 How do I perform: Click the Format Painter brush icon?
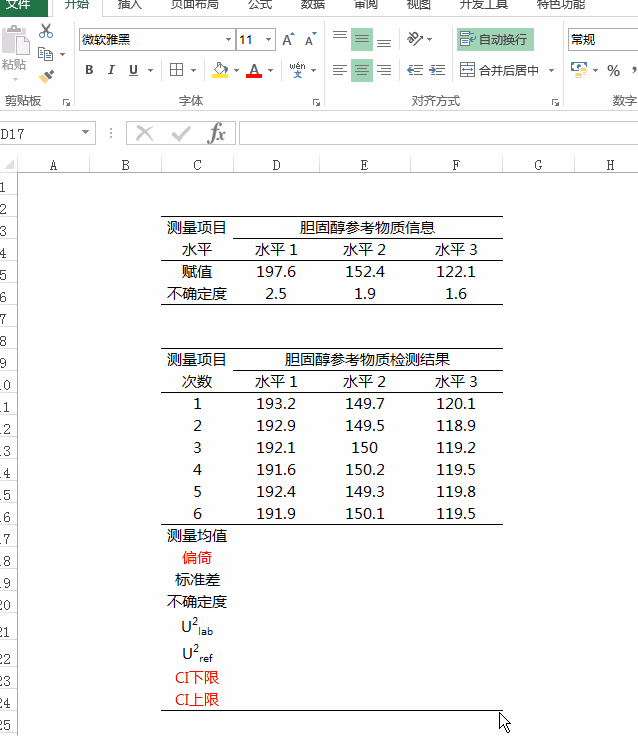[45, 76]
